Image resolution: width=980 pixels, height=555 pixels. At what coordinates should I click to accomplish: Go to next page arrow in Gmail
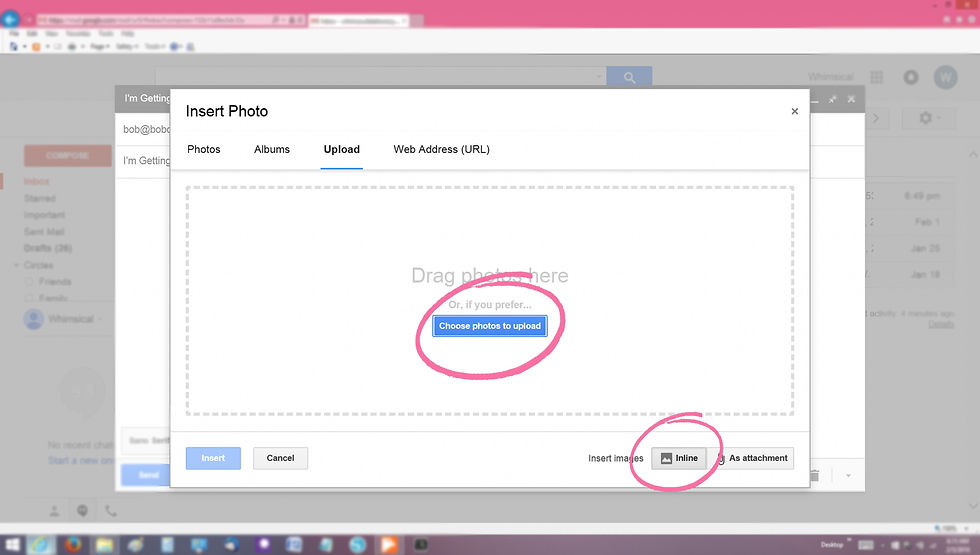(876, 118)
